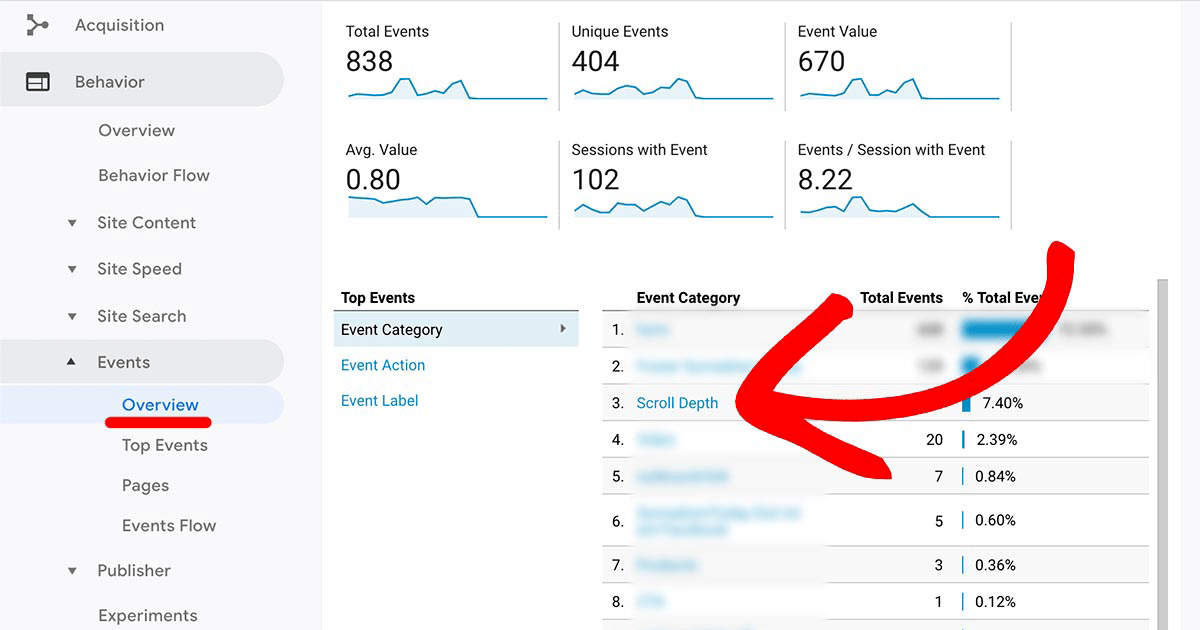Image resolution: width=1200 pixels, height=630 pixels.
Task: Switch to the Event Action view
Action: coord(382,365)
